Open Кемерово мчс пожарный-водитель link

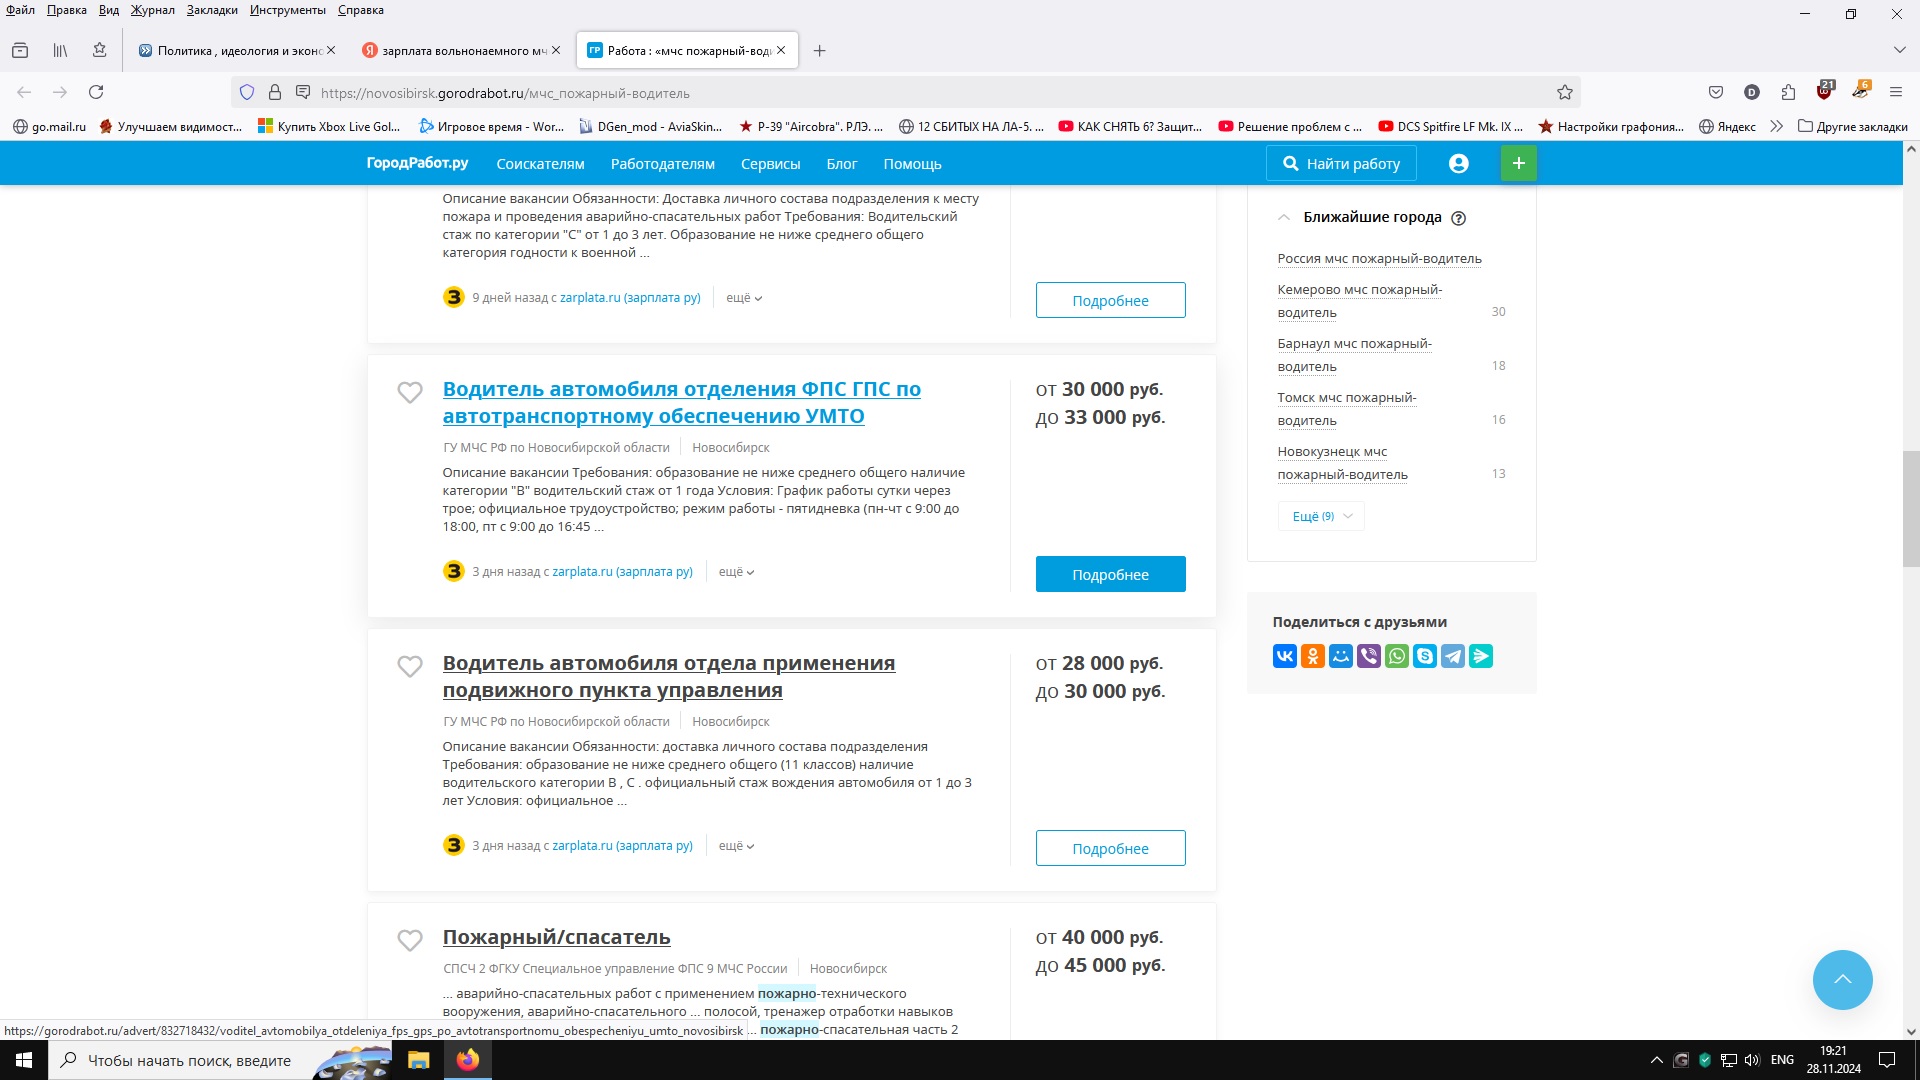coord(1359,301)
